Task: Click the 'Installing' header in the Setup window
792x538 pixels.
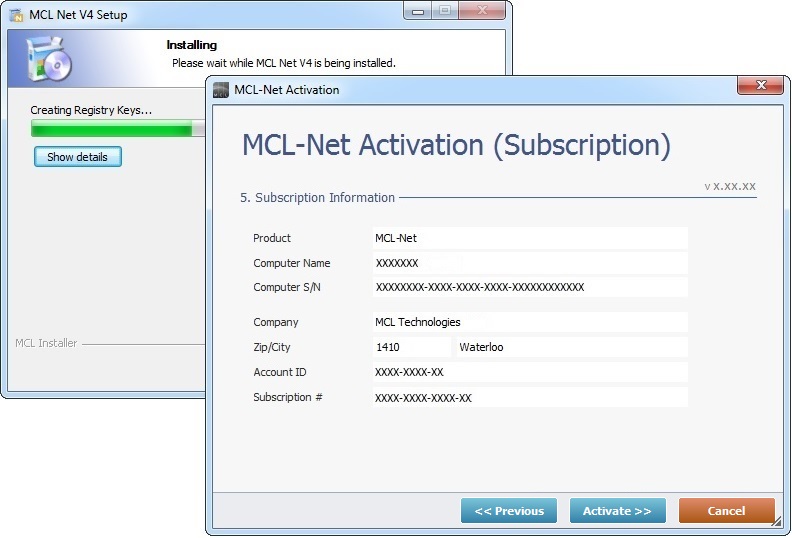Action: tap(191, 45)
